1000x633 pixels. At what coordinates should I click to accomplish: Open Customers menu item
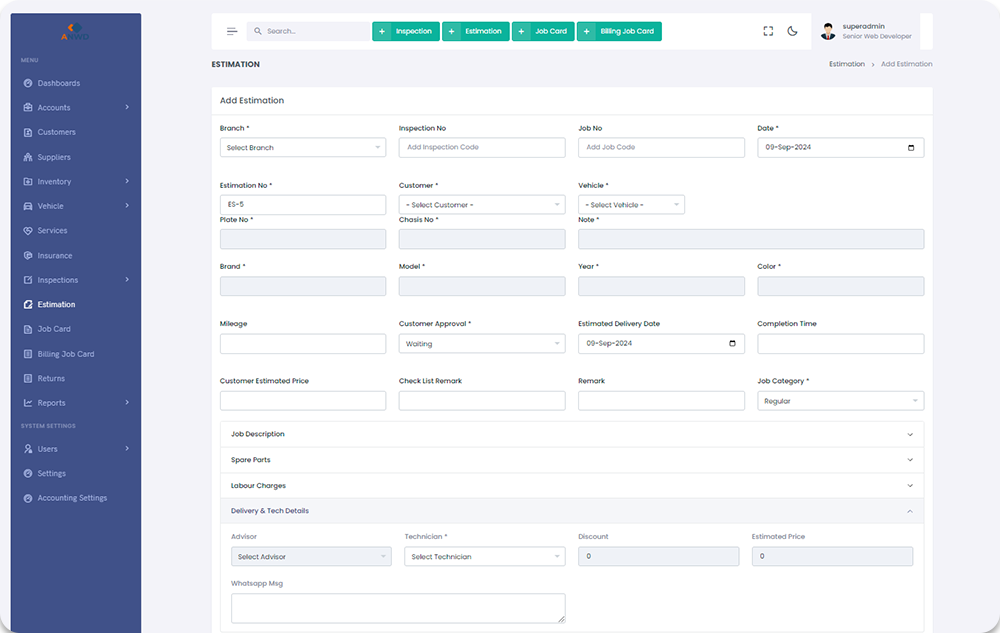pos(56,133)
